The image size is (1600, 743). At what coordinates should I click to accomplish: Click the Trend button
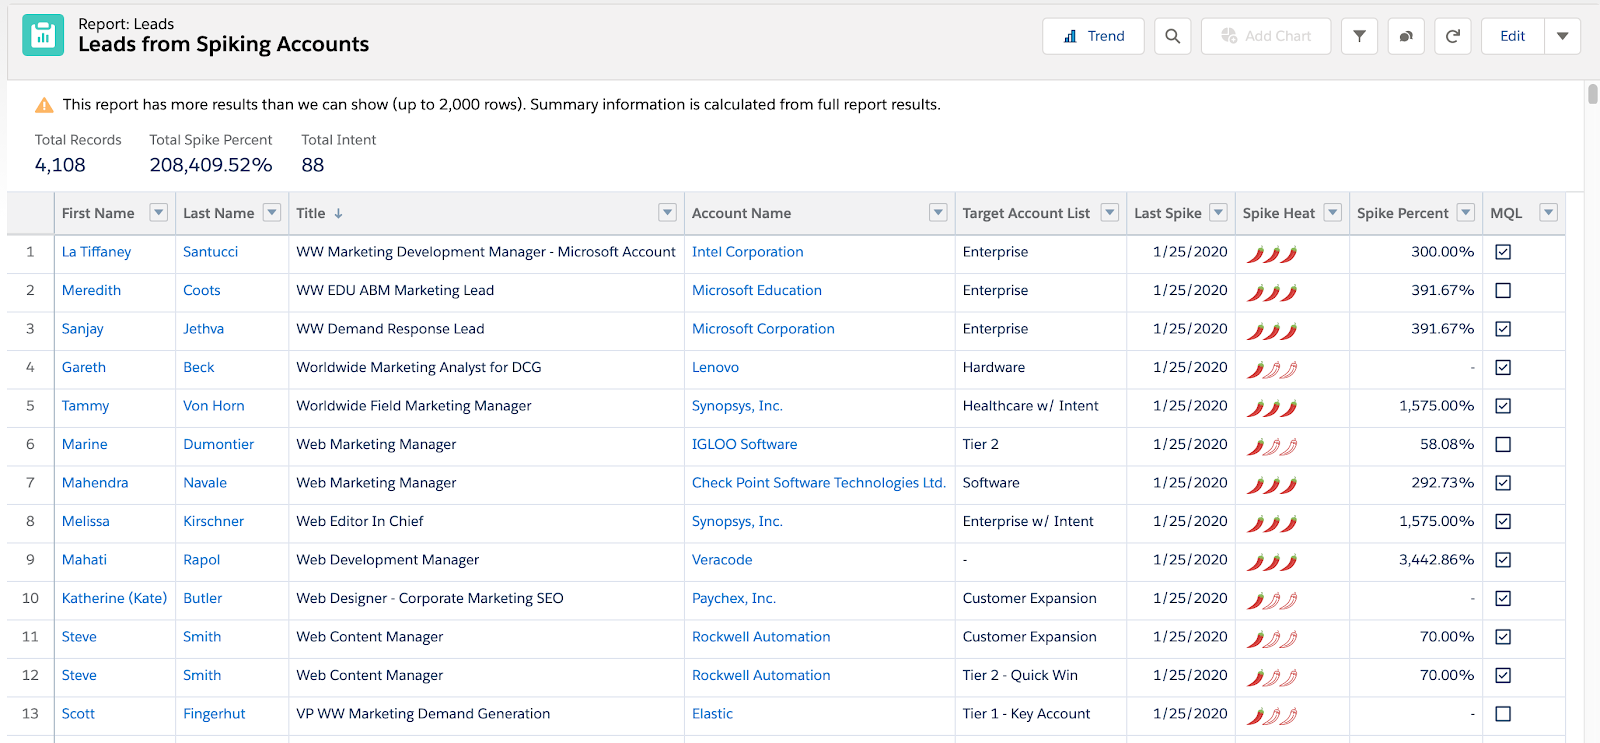[x=1093, y=36]
